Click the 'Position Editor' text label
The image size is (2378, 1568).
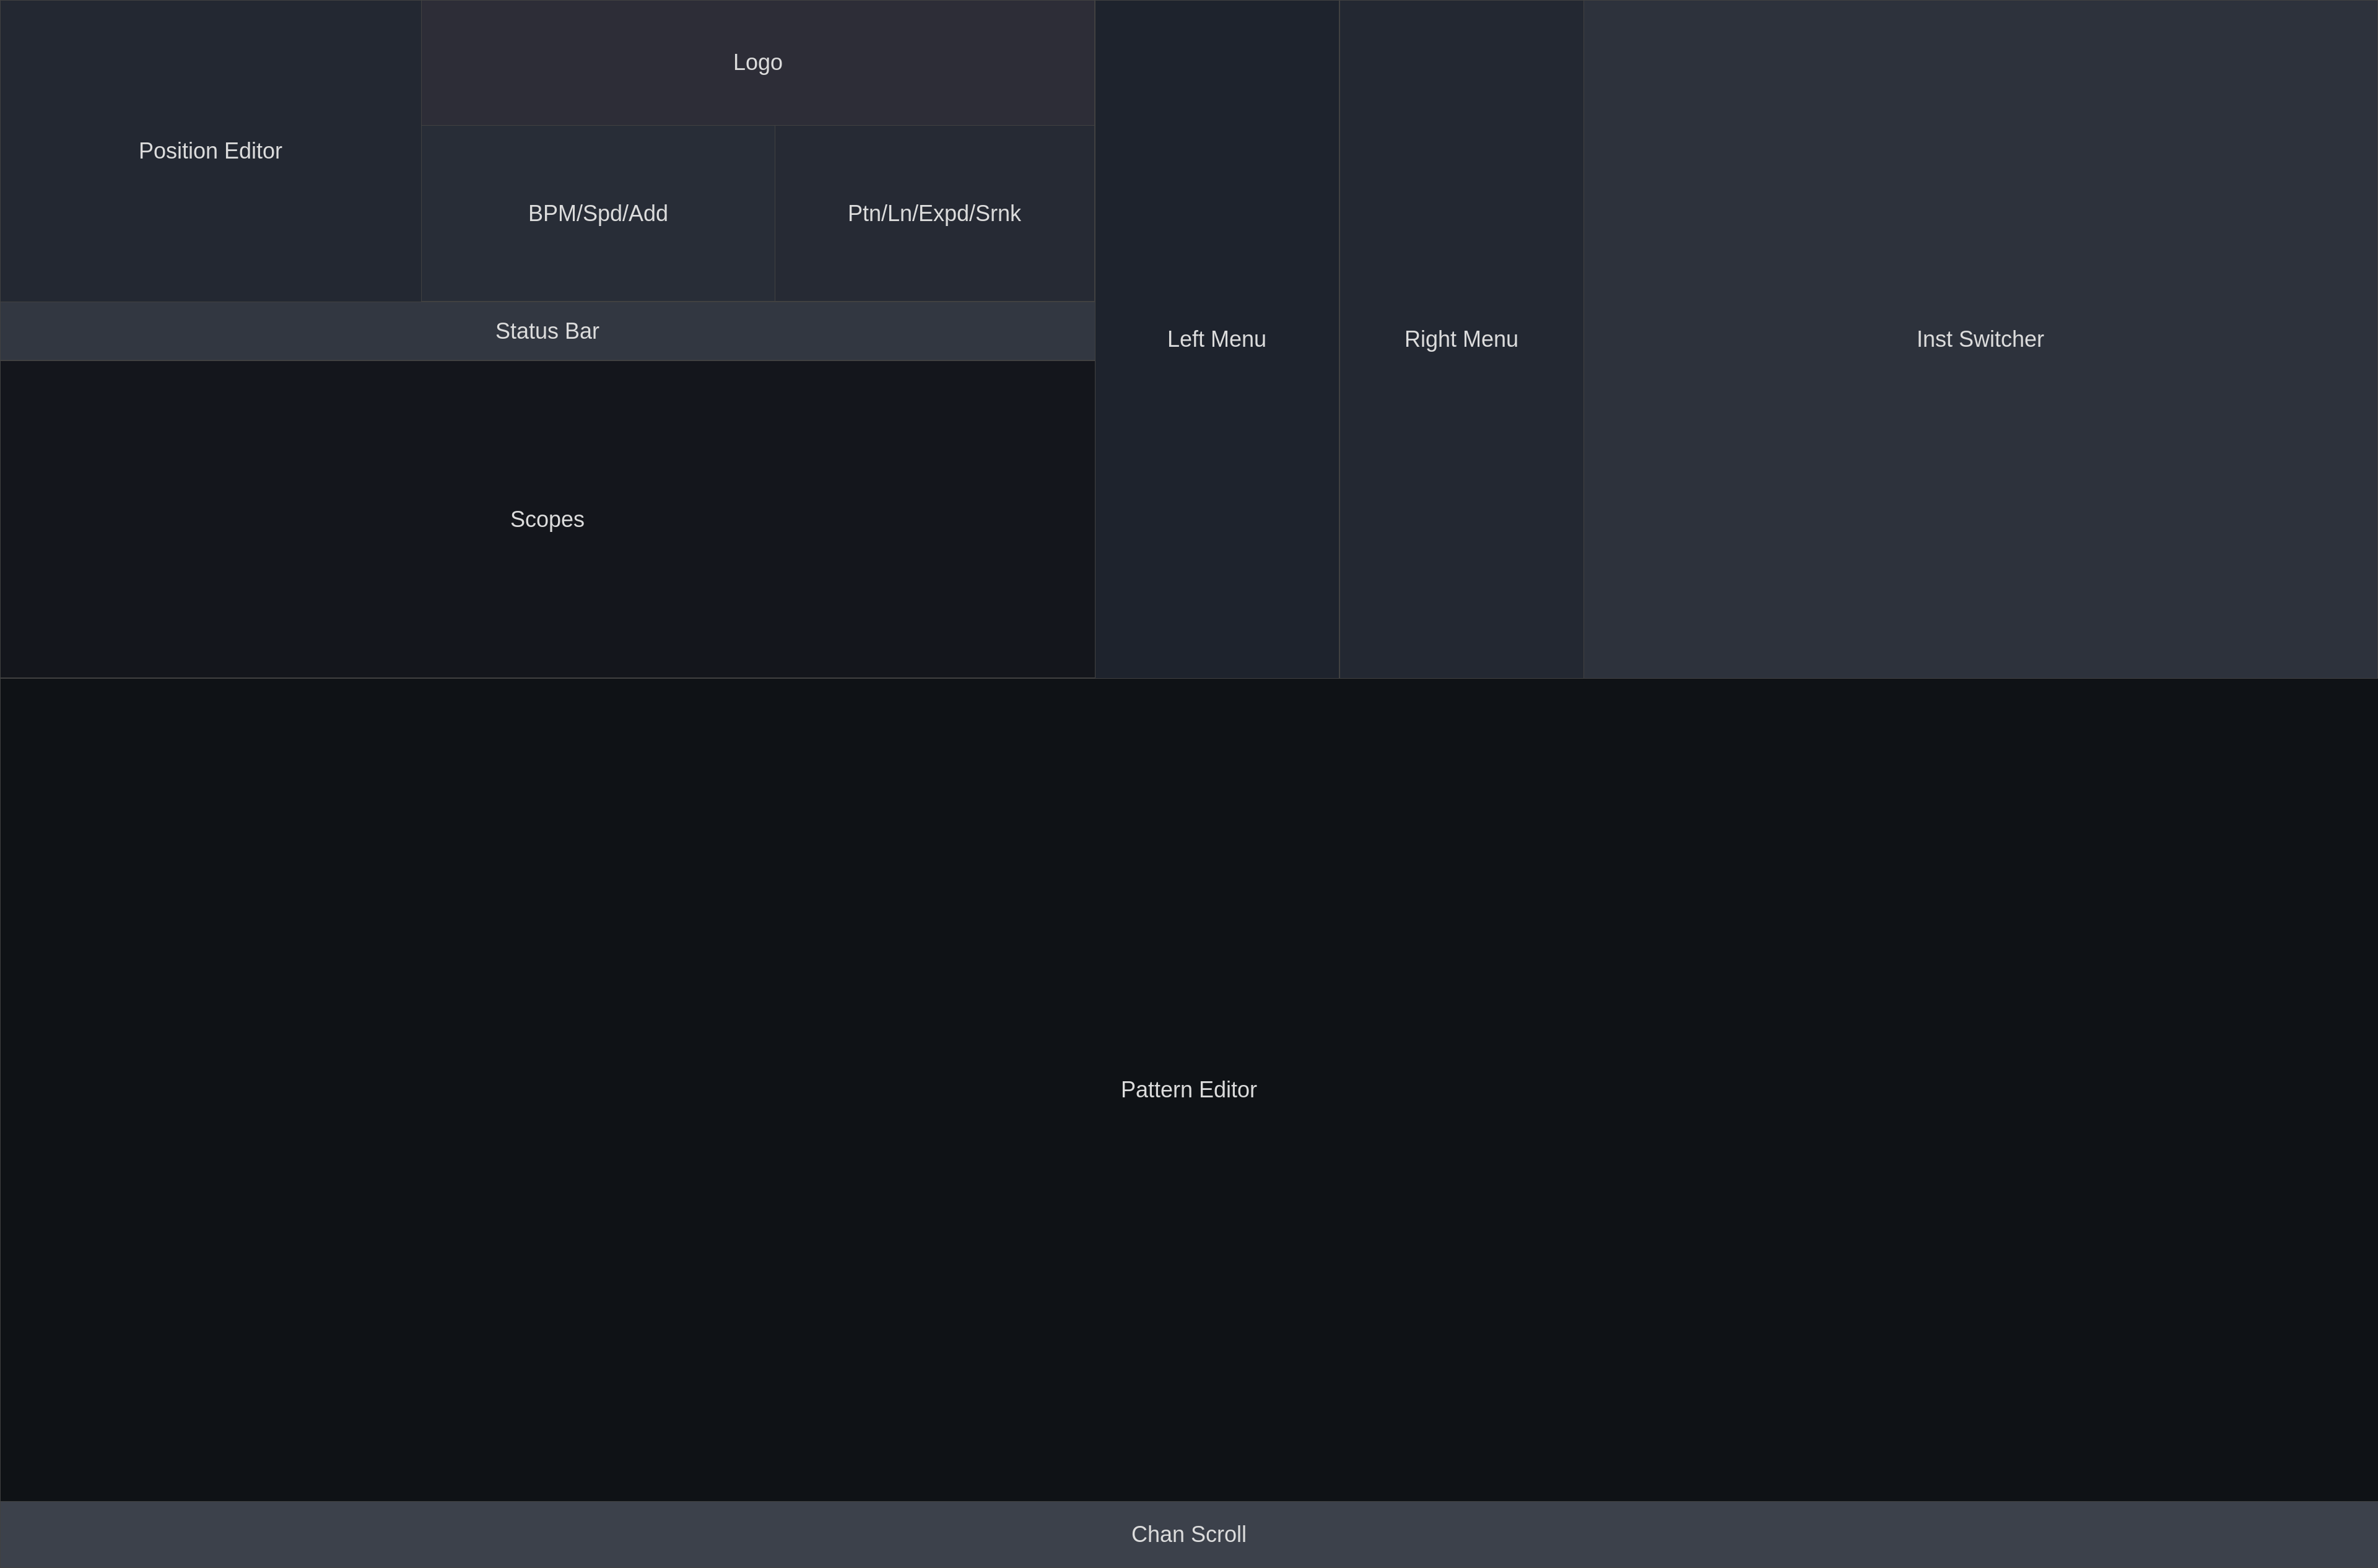(x=210, y=151)
